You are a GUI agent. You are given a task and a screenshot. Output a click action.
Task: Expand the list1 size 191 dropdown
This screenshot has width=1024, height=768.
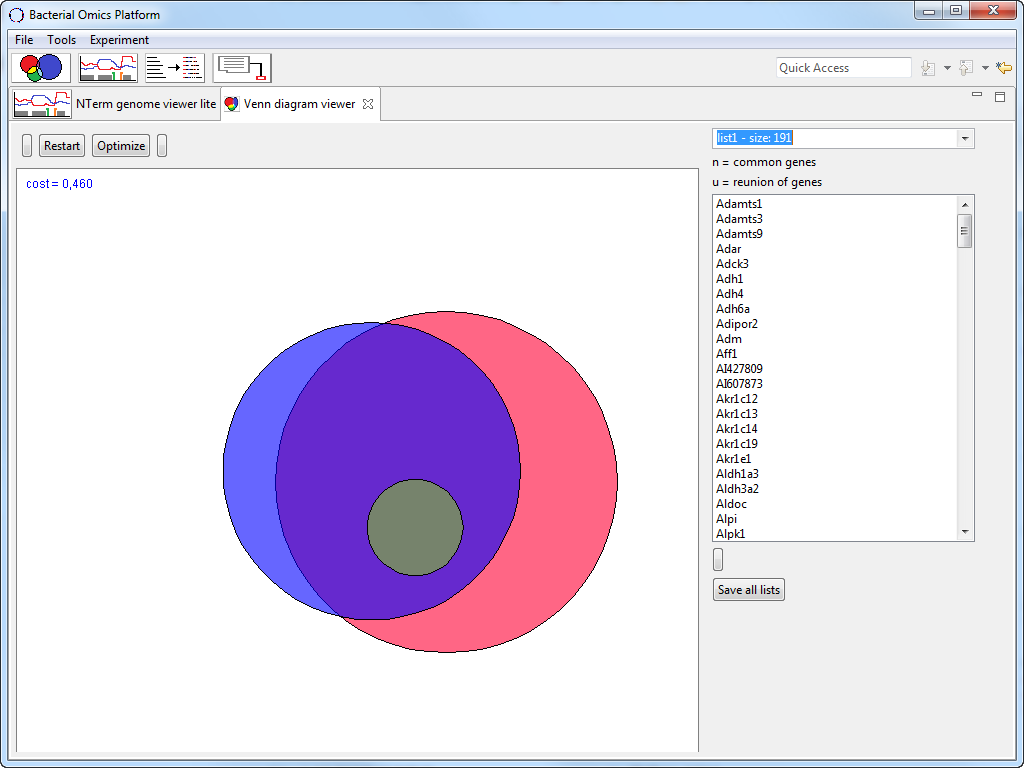click(x=964, y=138)
